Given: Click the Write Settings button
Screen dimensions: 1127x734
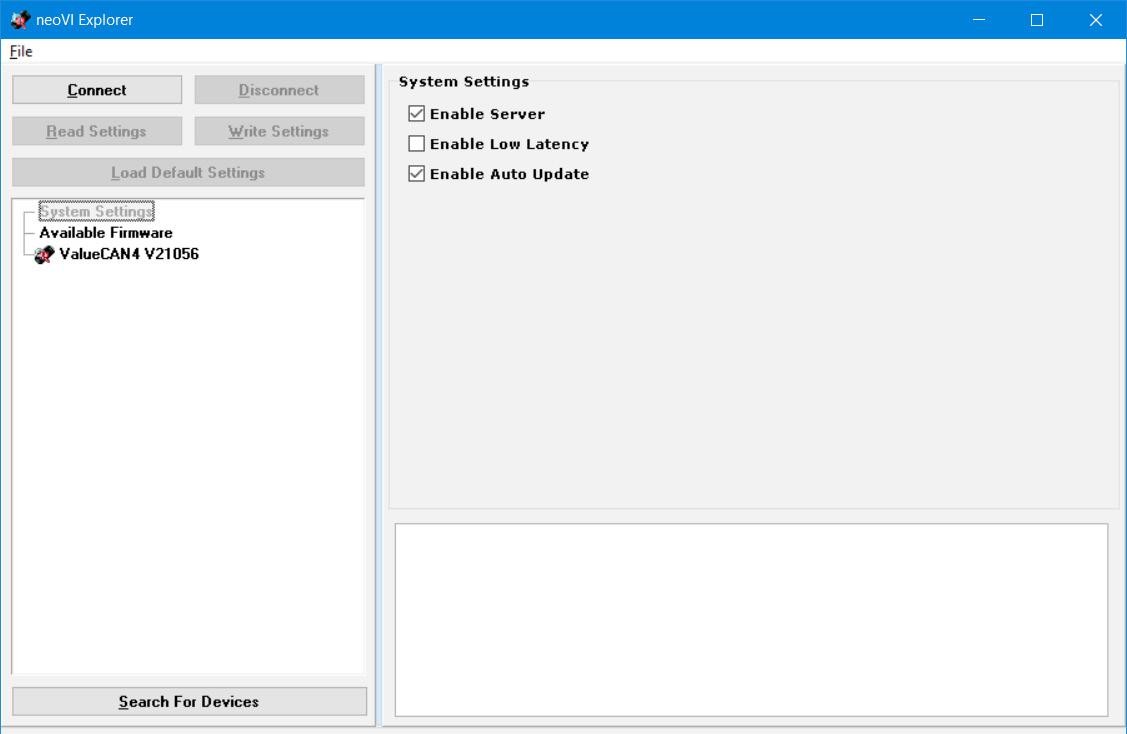Looking at the screenshot, I should [279, 131].
